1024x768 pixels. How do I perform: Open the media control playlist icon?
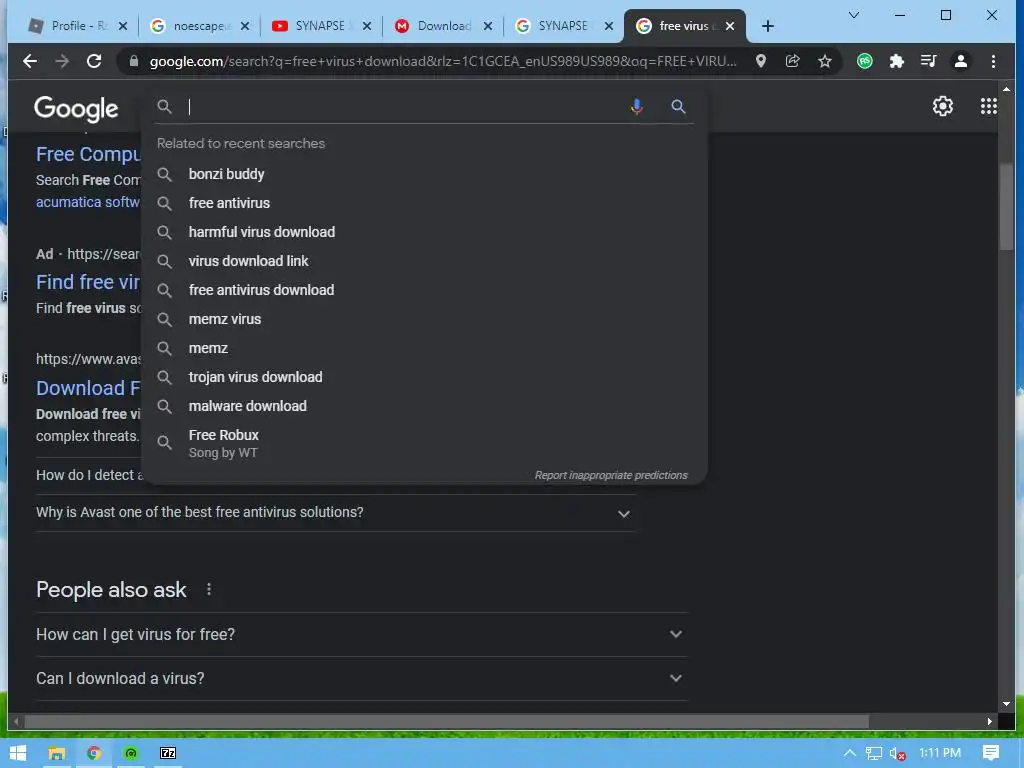click(928, 61)
